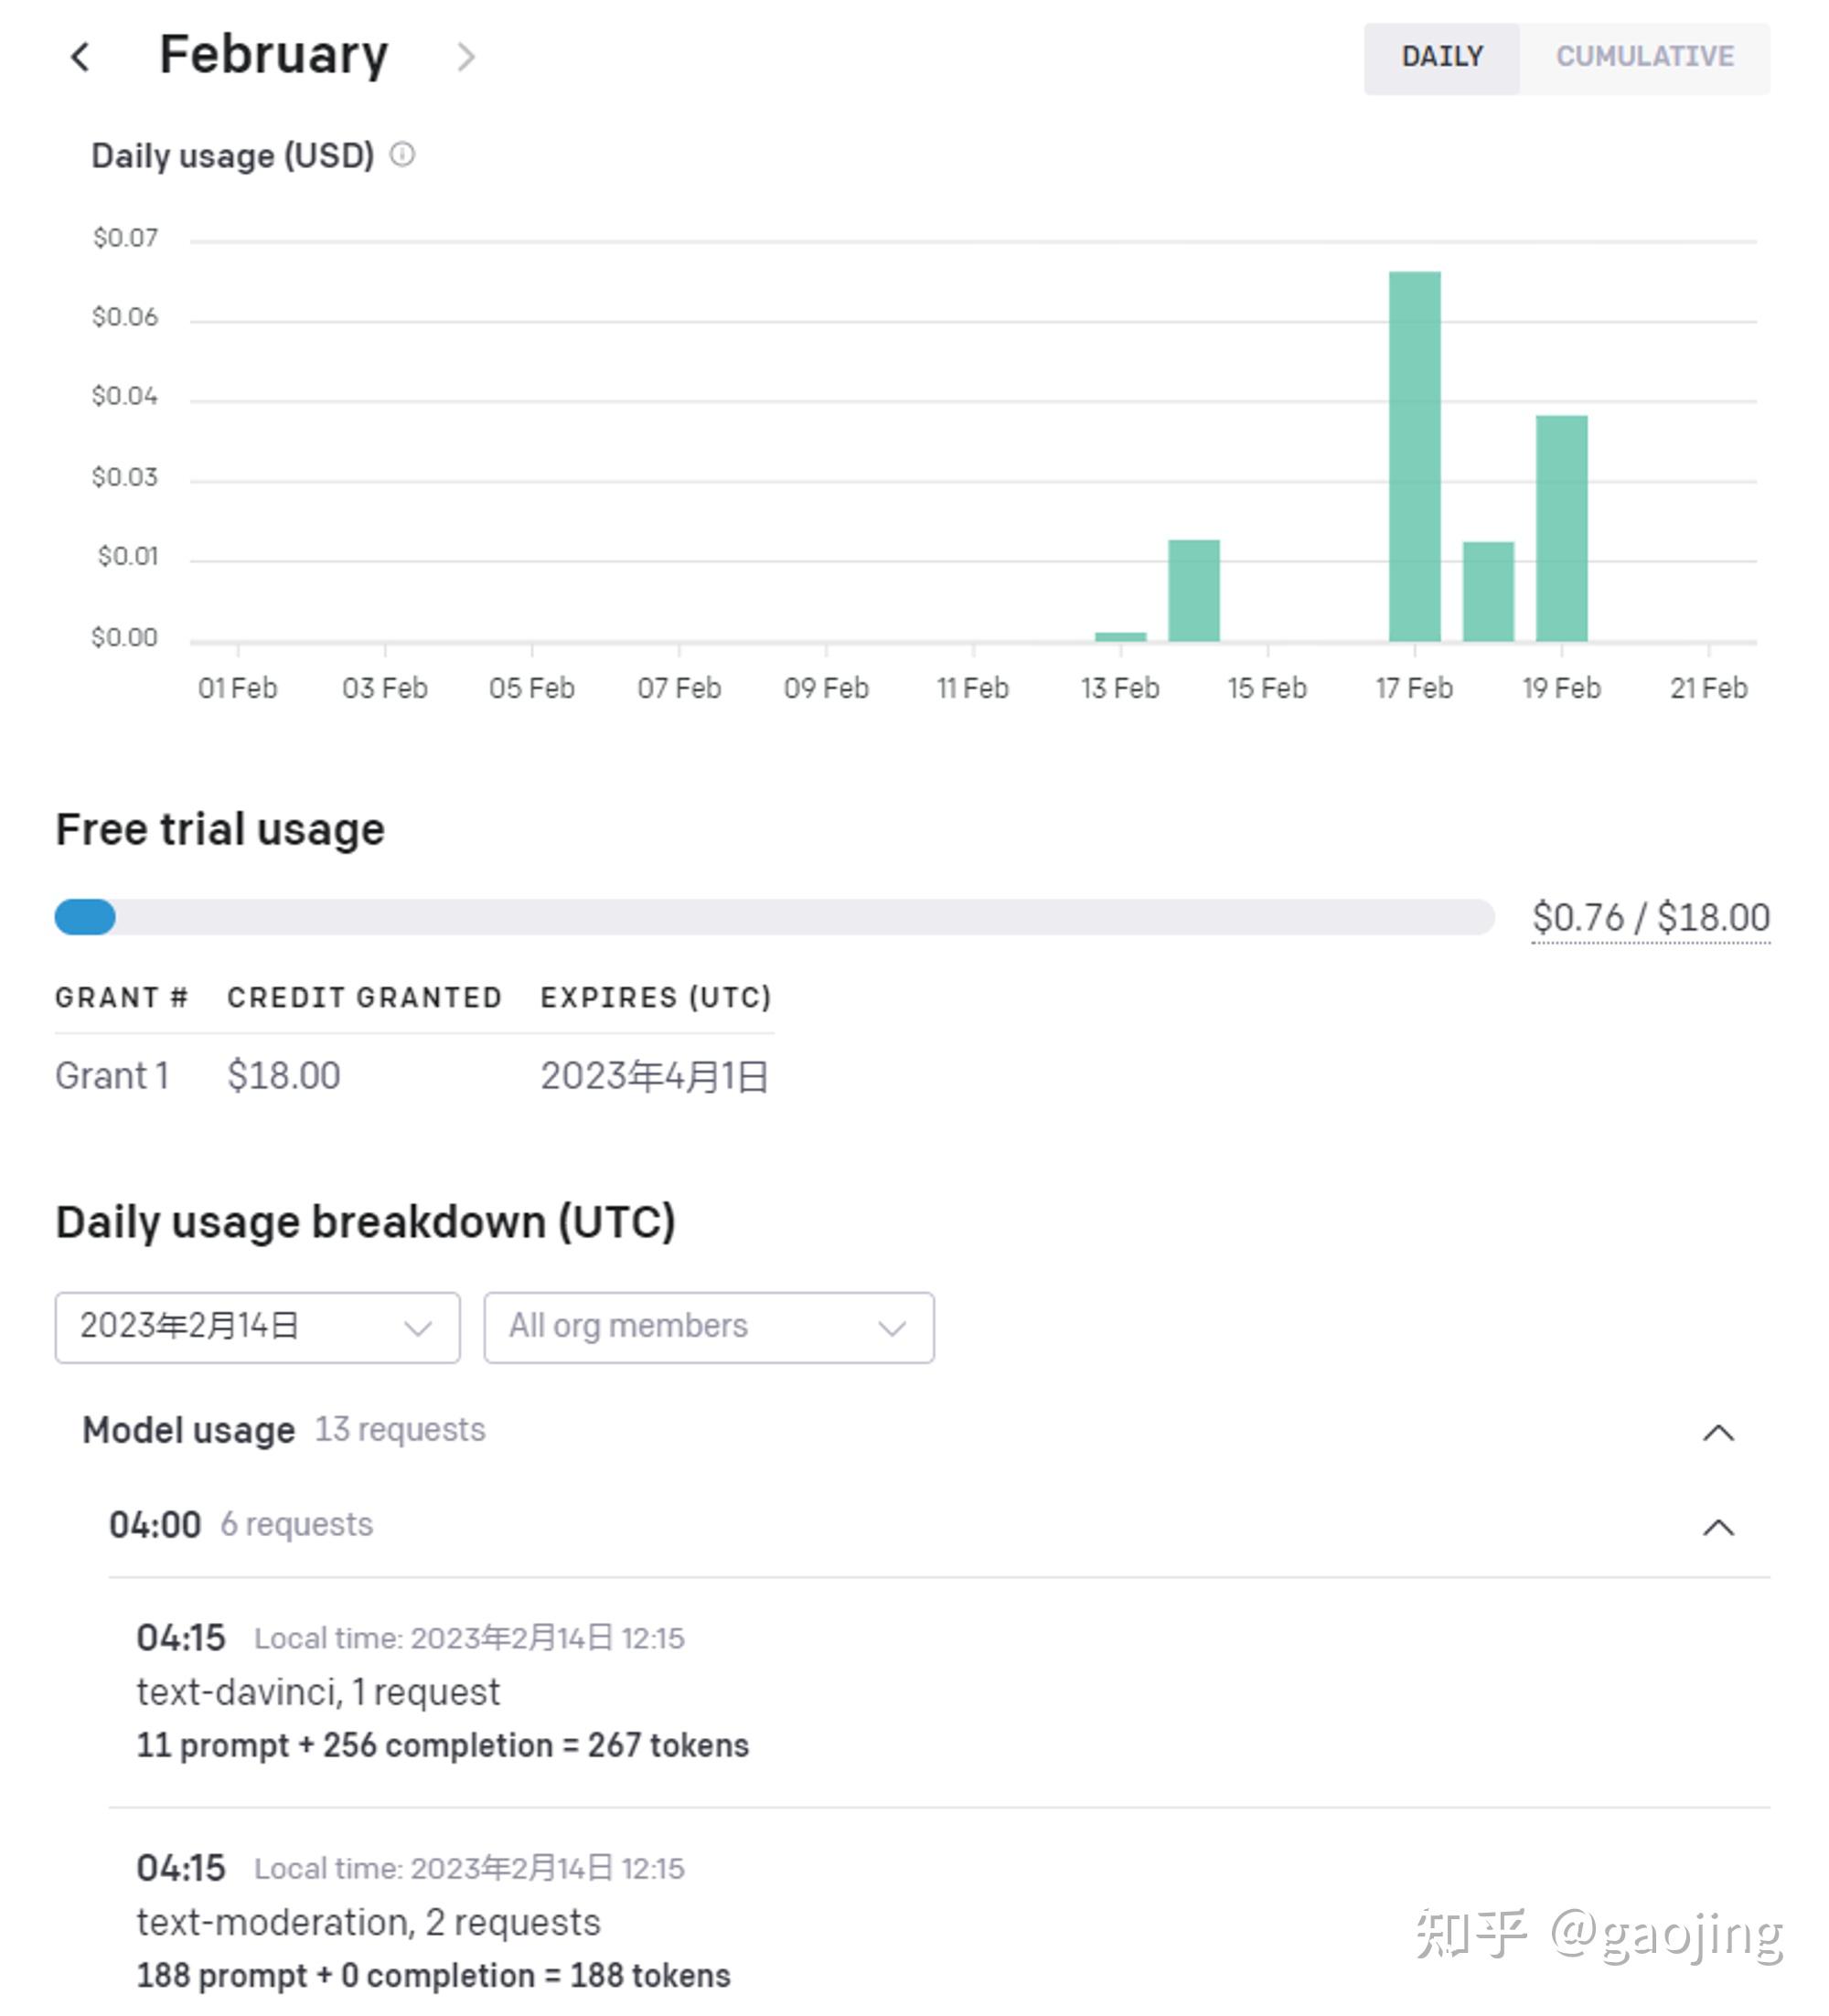Click the Daily usage breakdown heading

366,1220
